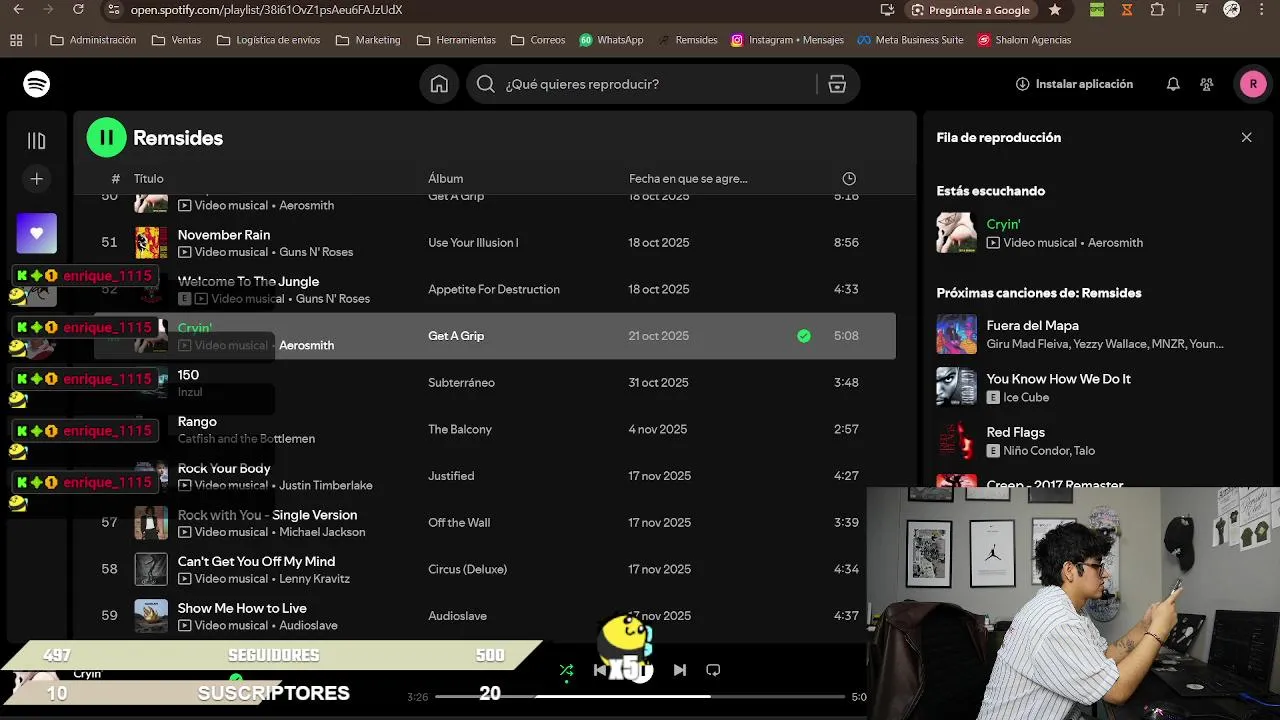Click Red Flags queue cover art

(x=956, y=441)
